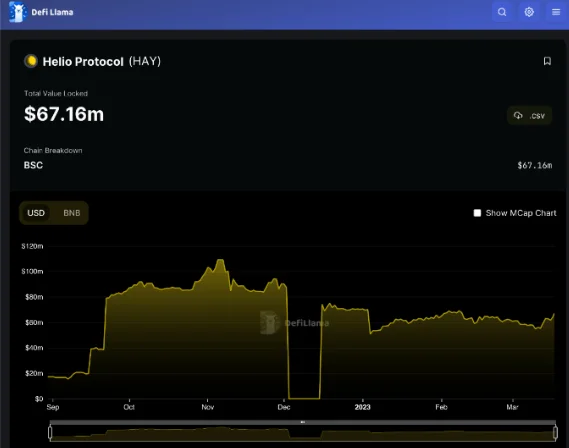The image size is (569, 448).
Task: Click the $20m axis label
Action: point(34,373)
